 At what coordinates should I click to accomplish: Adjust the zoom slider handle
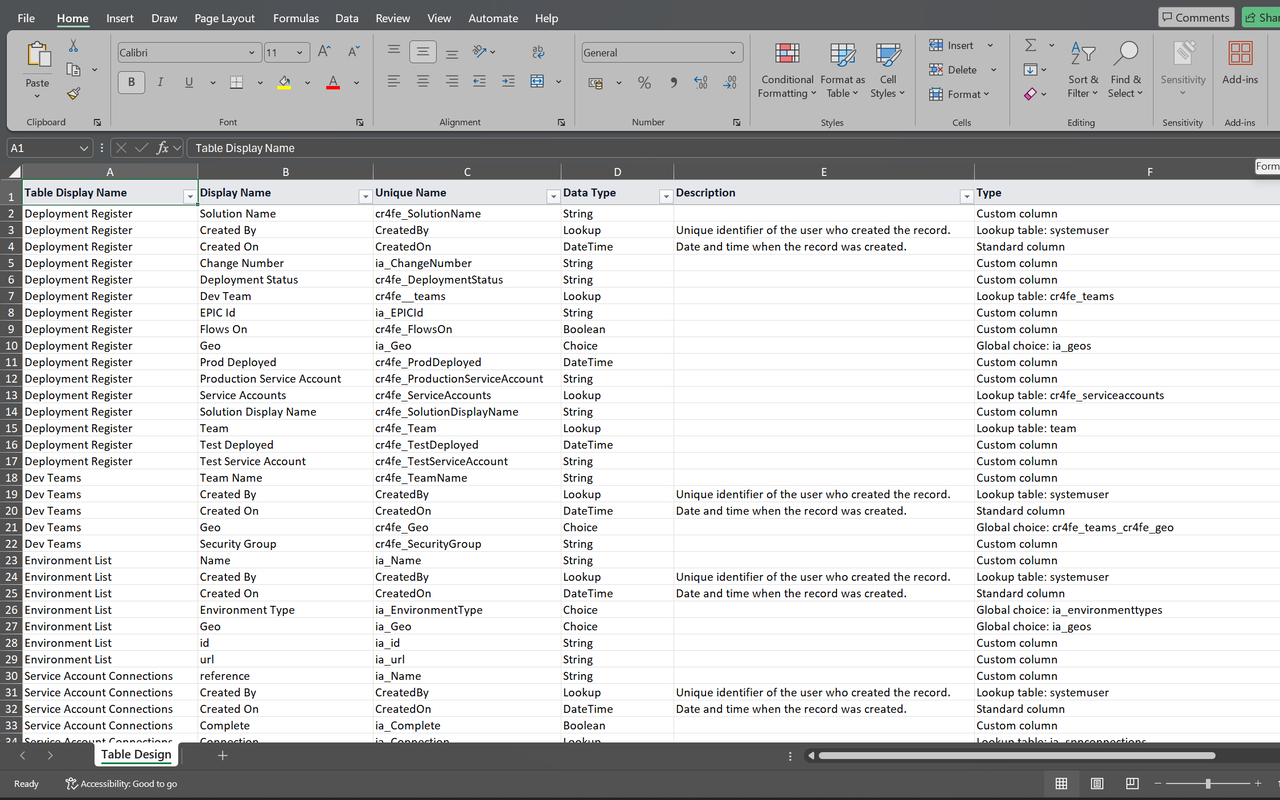coord(1208,783)
